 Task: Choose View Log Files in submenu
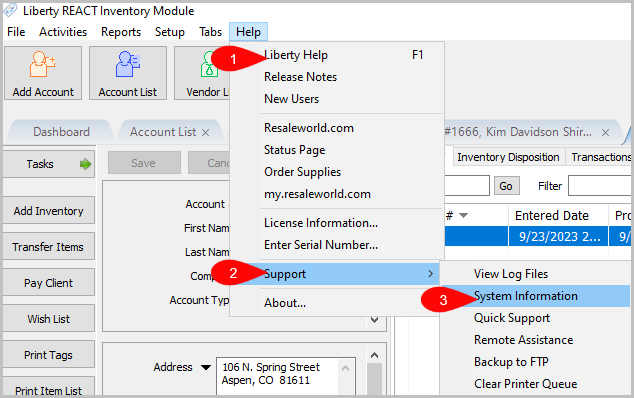tap(535, 274)
